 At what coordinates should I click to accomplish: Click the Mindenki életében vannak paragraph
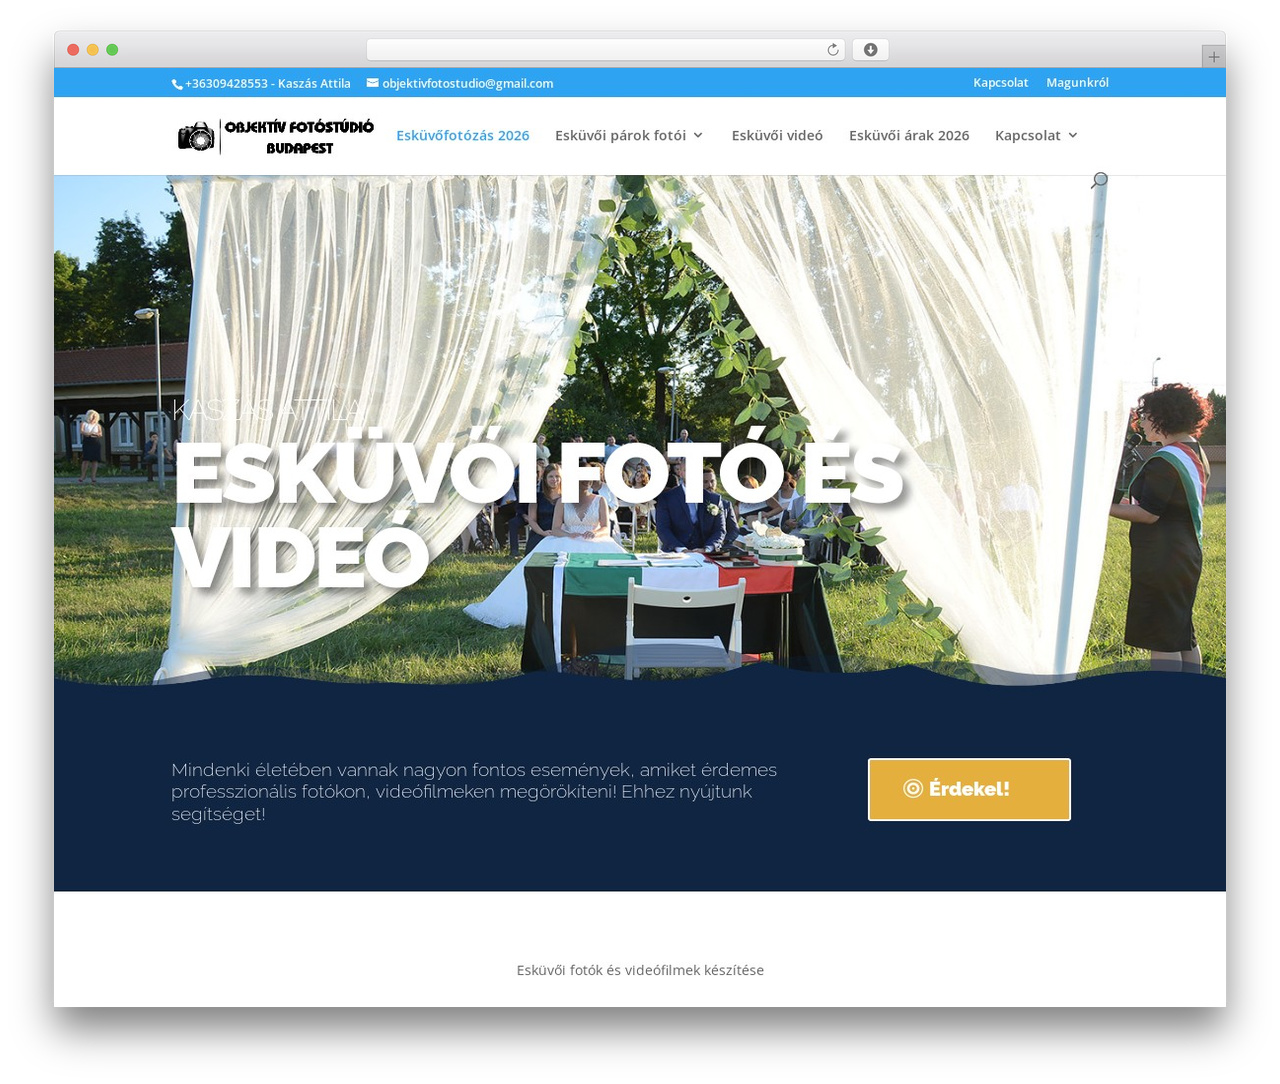click(474, 792)
